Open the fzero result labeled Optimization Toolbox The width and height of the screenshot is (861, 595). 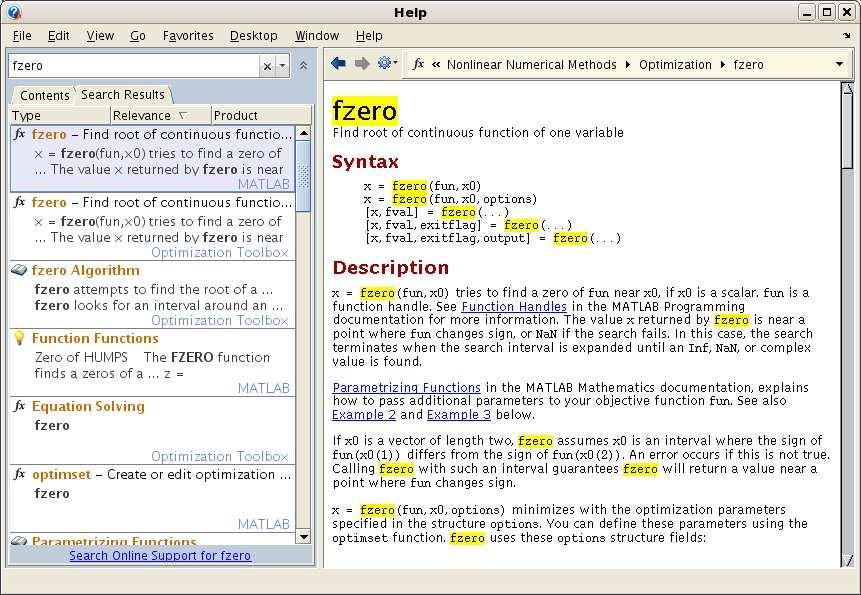tap(153, 227)
